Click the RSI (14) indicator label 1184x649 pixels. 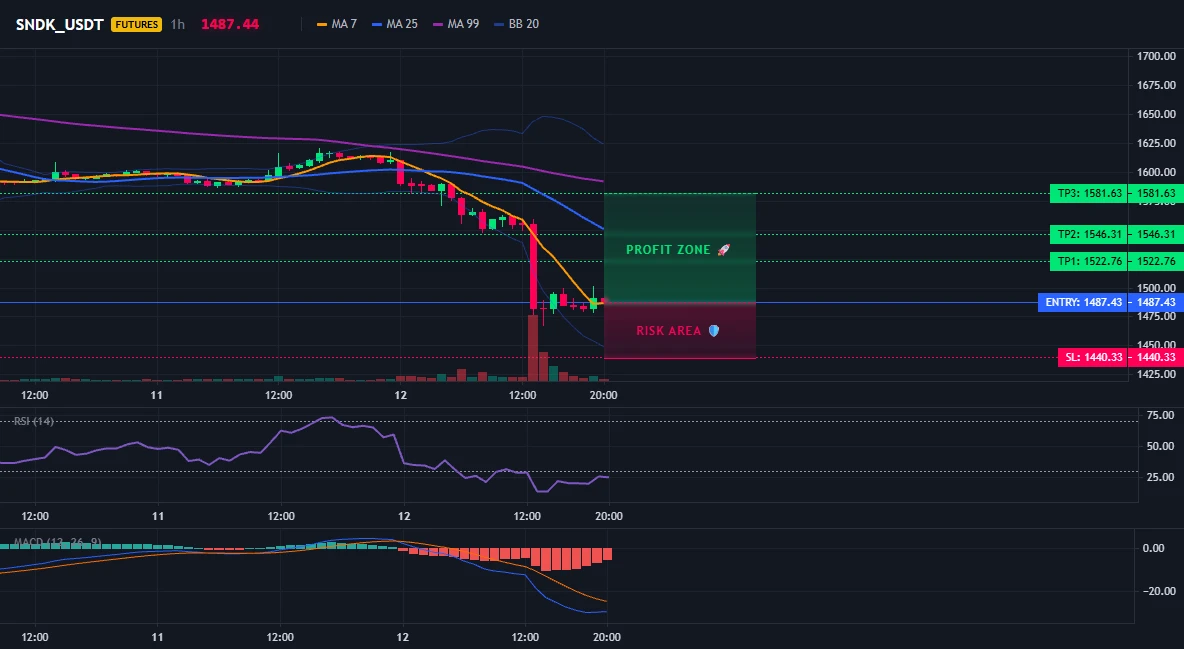(x=33, y=421)
